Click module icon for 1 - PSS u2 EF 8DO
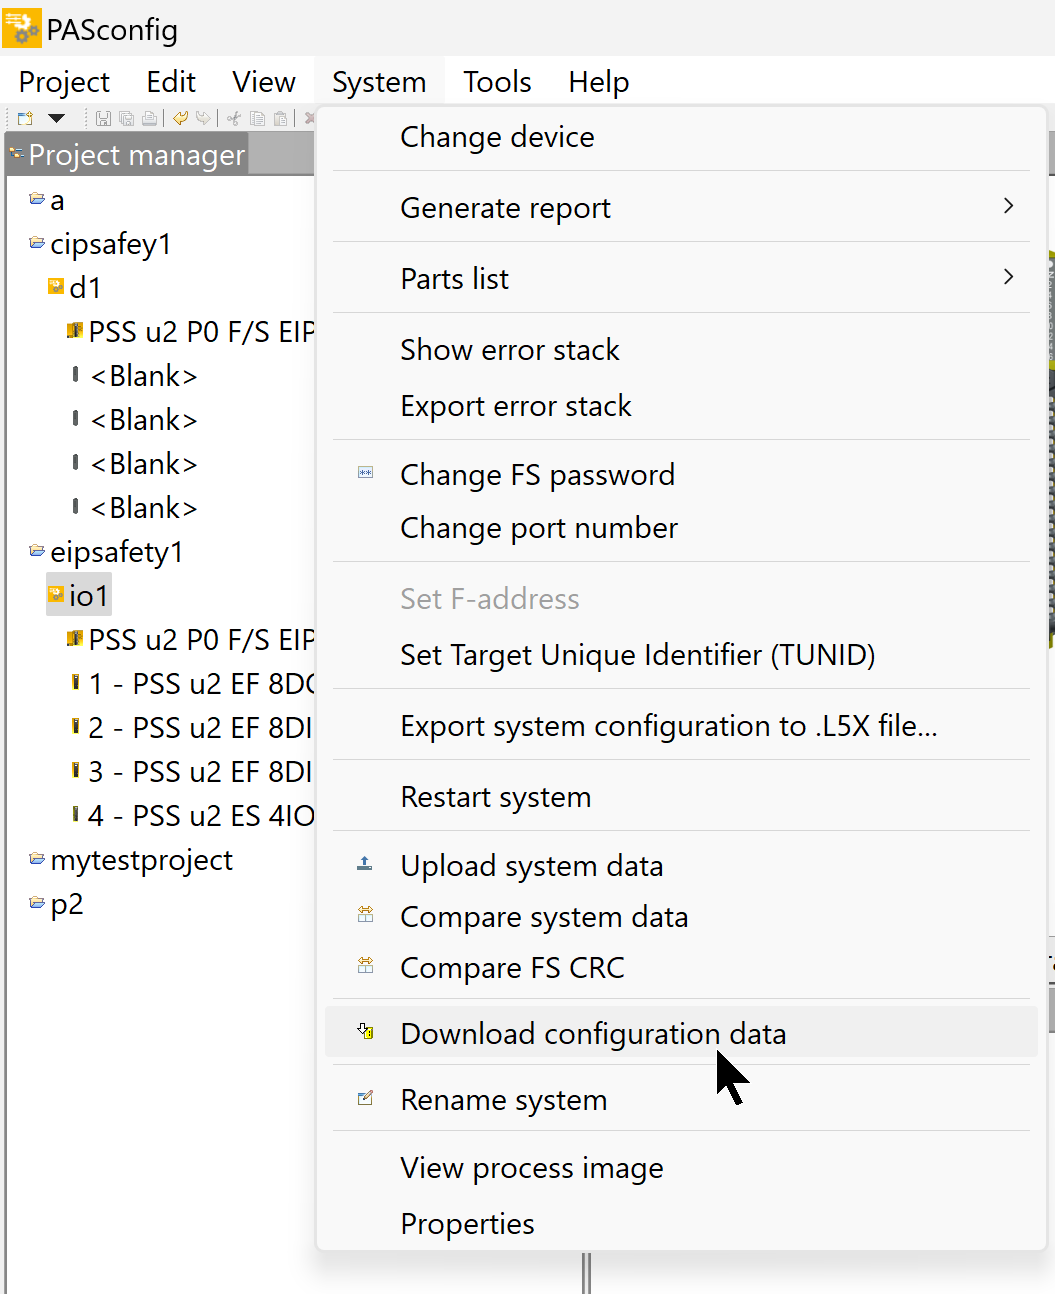This screenshot has height=1294, width=1055. click(76, 682)
